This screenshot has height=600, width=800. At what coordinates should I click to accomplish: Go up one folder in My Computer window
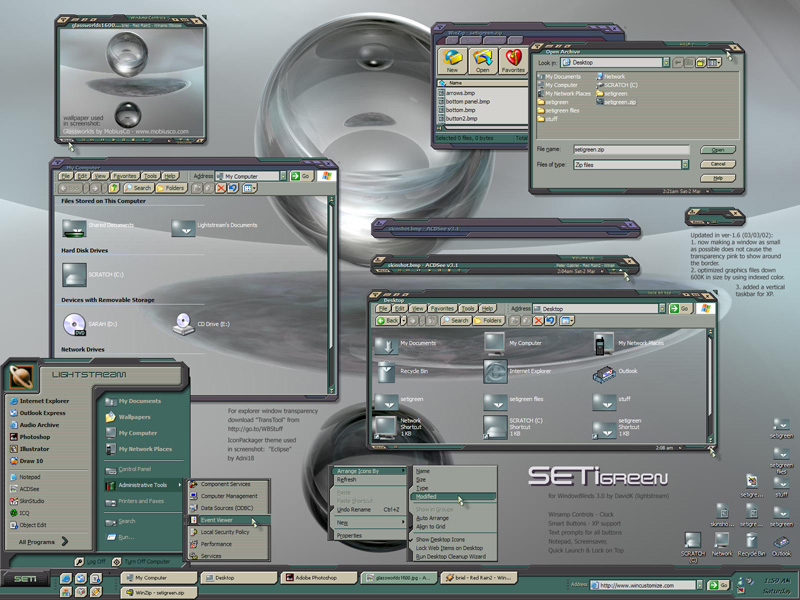(x=114, y=188)
